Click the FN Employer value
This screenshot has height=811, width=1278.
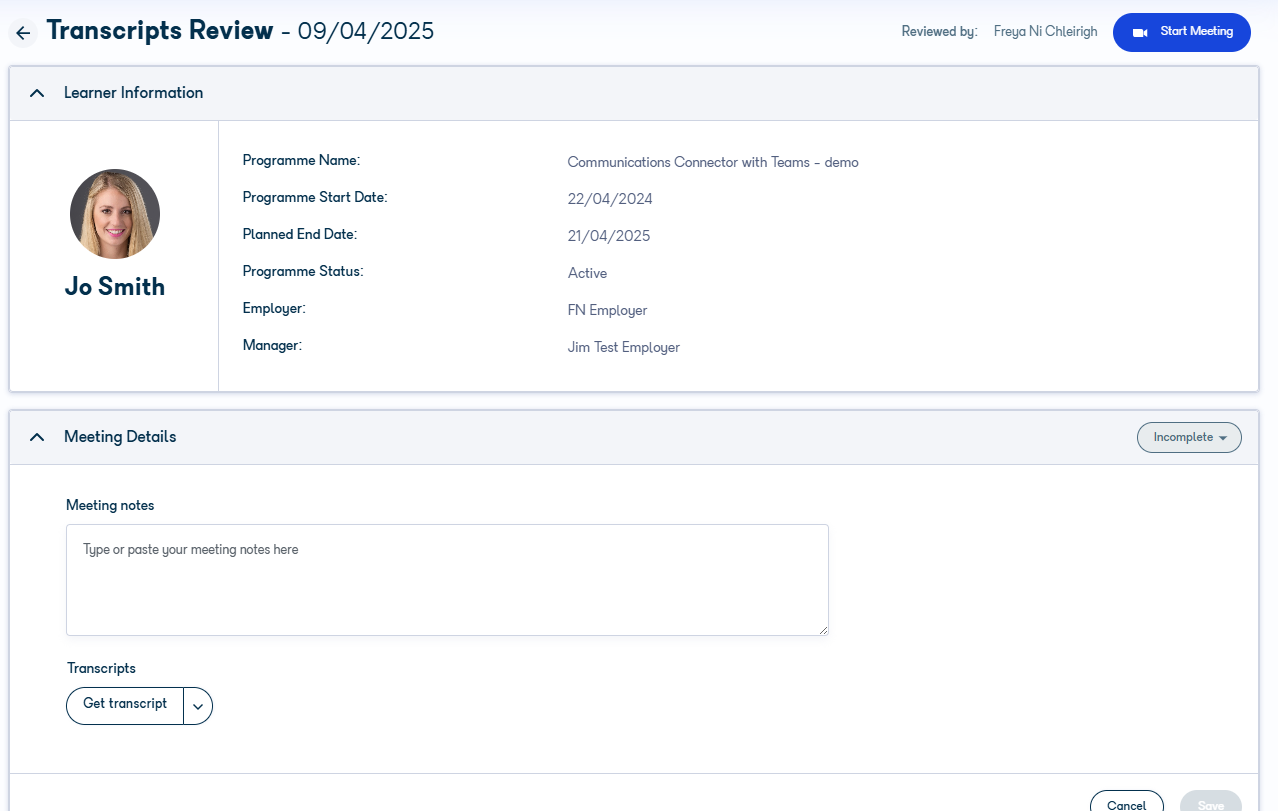(x=607, y=311)
